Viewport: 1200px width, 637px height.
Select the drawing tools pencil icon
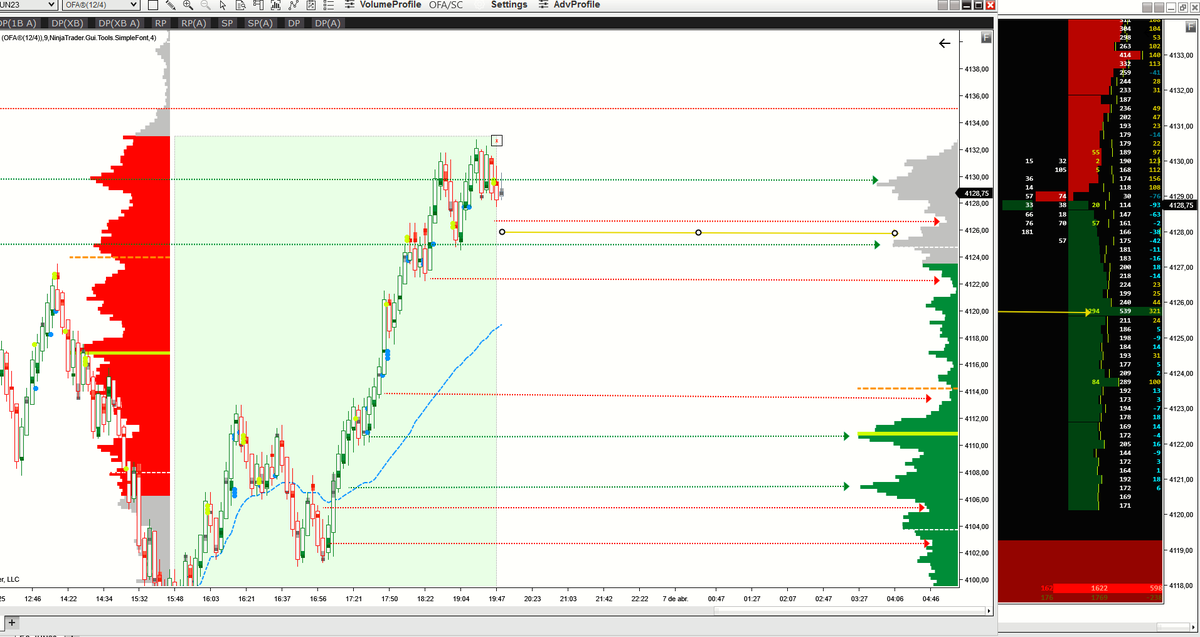click(170, 5)
